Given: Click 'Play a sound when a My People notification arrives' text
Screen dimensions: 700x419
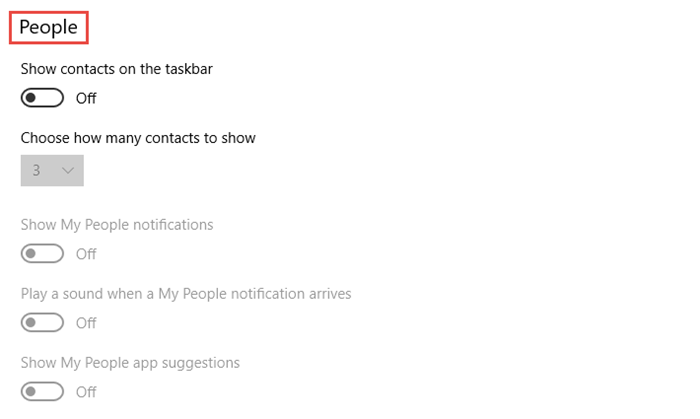Looking at the screenshot, I should [x=186, y=294].
